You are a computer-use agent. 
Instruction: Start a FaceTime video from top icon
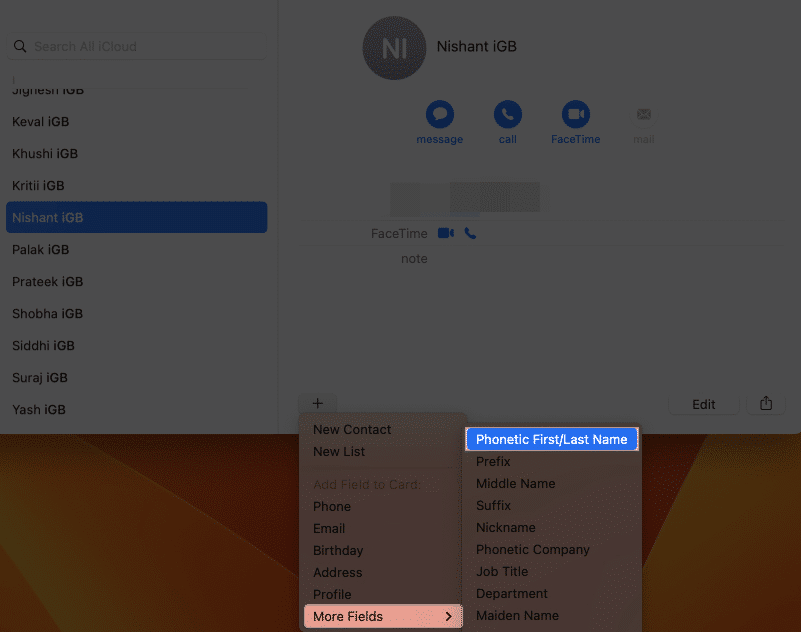pyautogui.click(x=576, y=114)
